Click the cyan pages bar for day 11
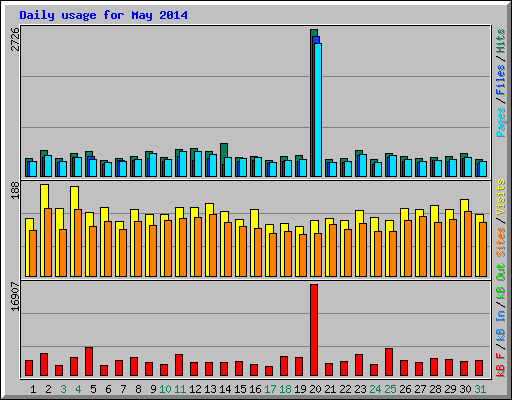Viewport: 512px width, 400px height. [x=183, y=164]
